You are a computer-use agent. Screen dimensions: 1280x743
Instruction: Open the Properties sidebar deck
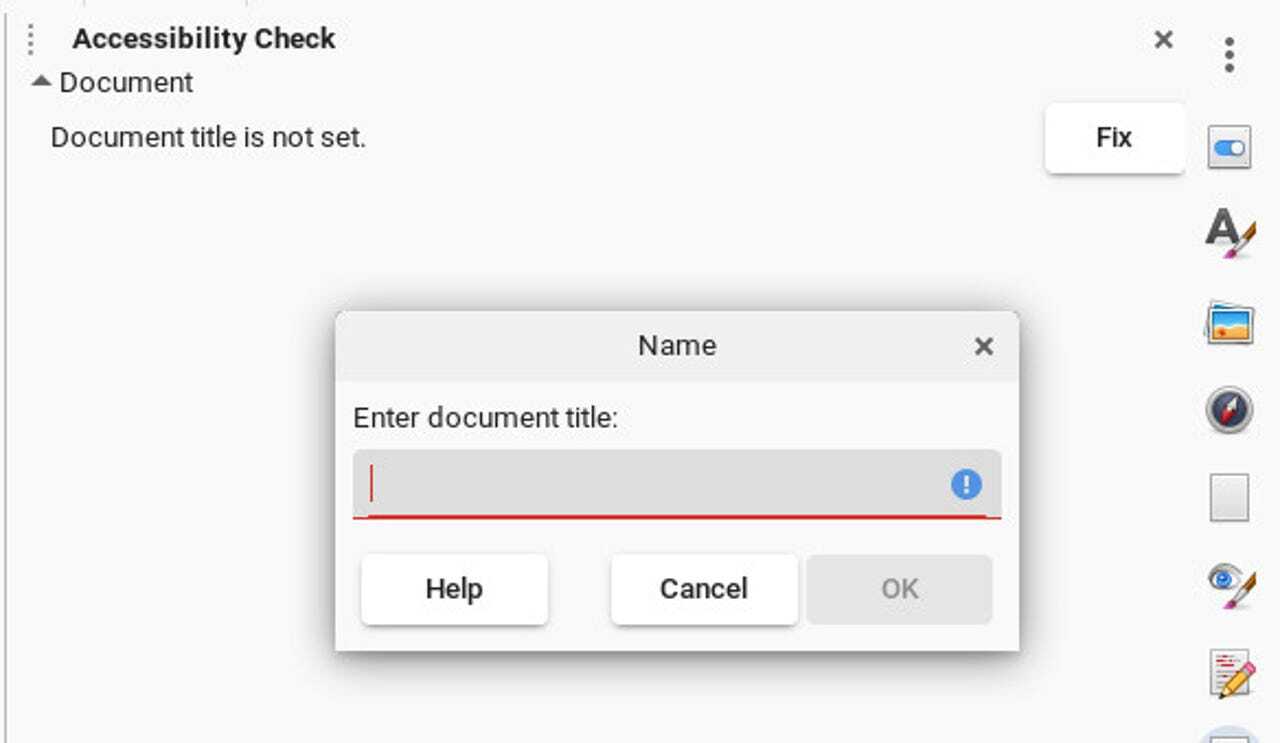pos(1229,149)
